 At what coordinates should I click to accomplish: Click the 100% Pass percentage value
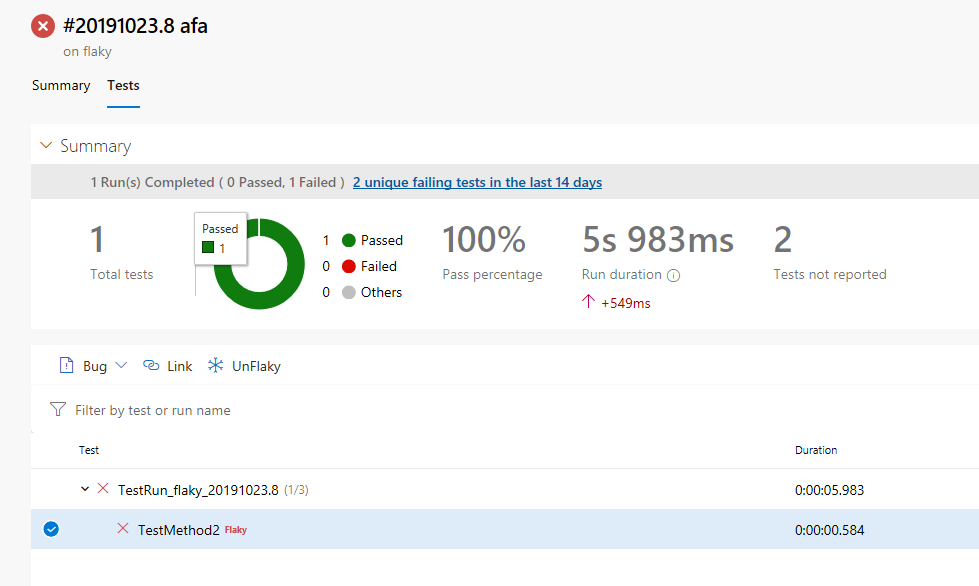(484, 240)
